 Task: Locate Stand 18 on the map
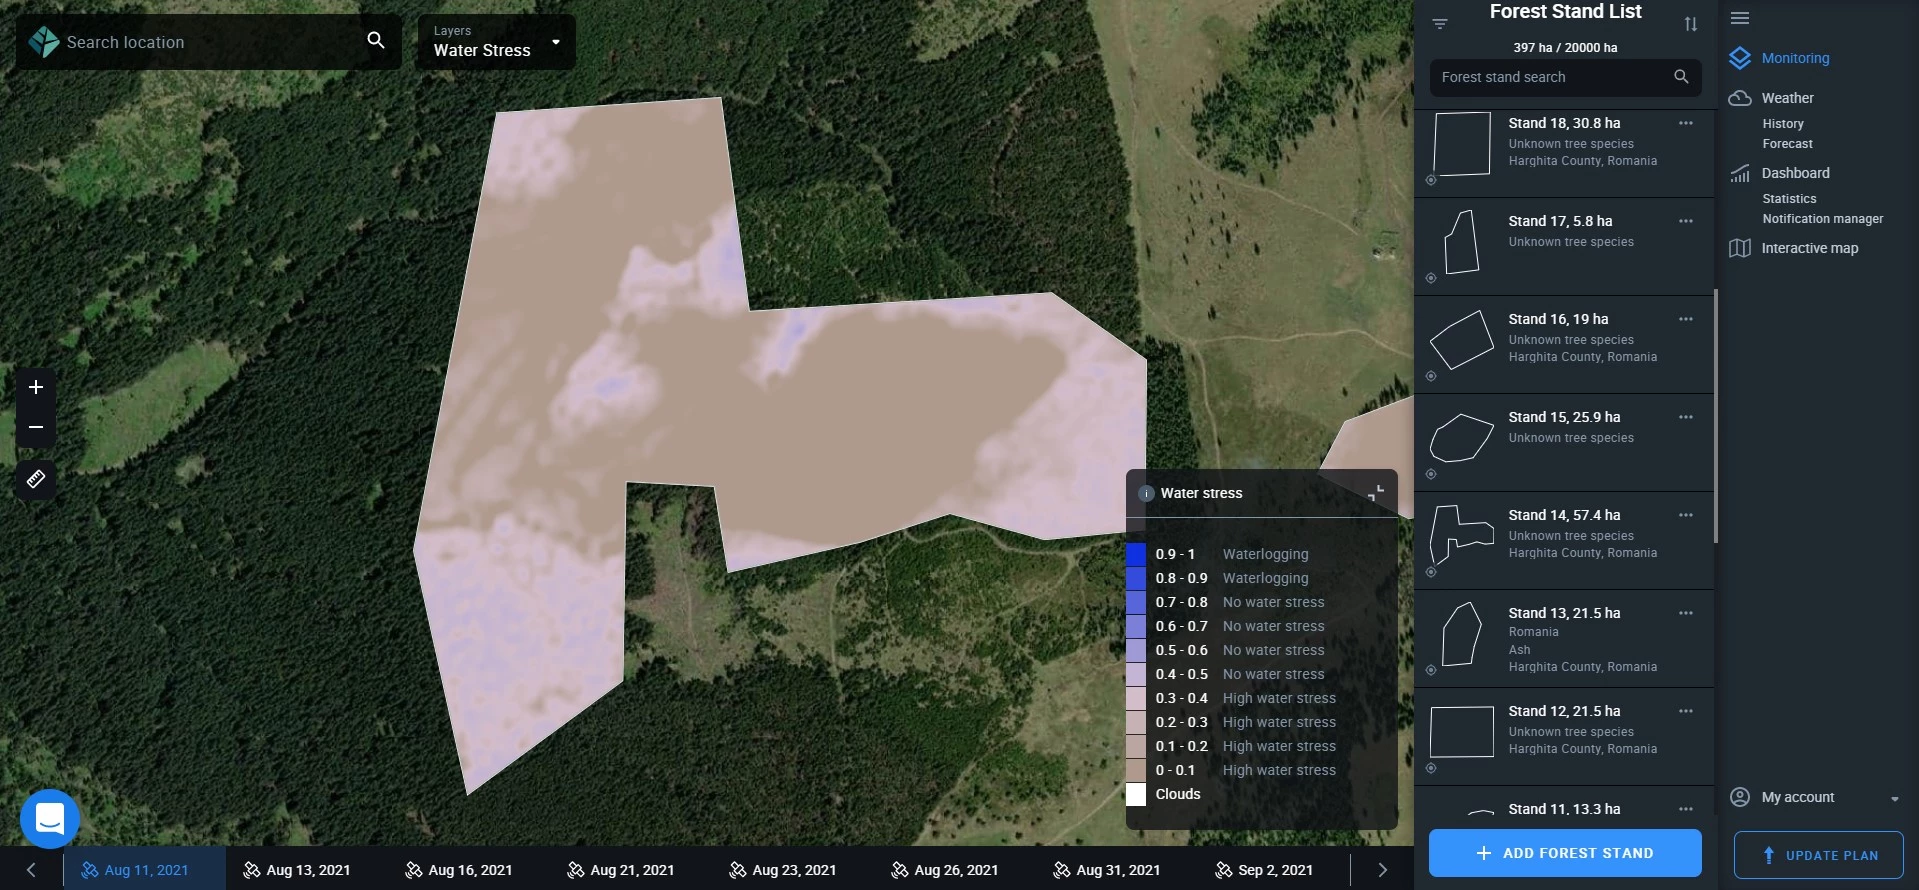point(1431,181)
